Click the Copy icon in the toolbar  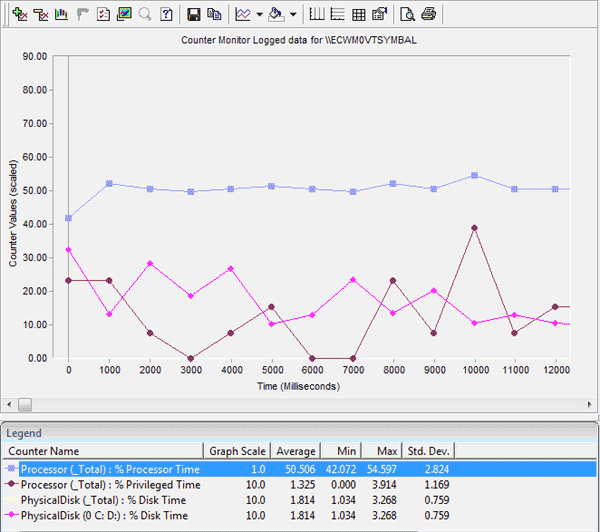pos(215,14)
